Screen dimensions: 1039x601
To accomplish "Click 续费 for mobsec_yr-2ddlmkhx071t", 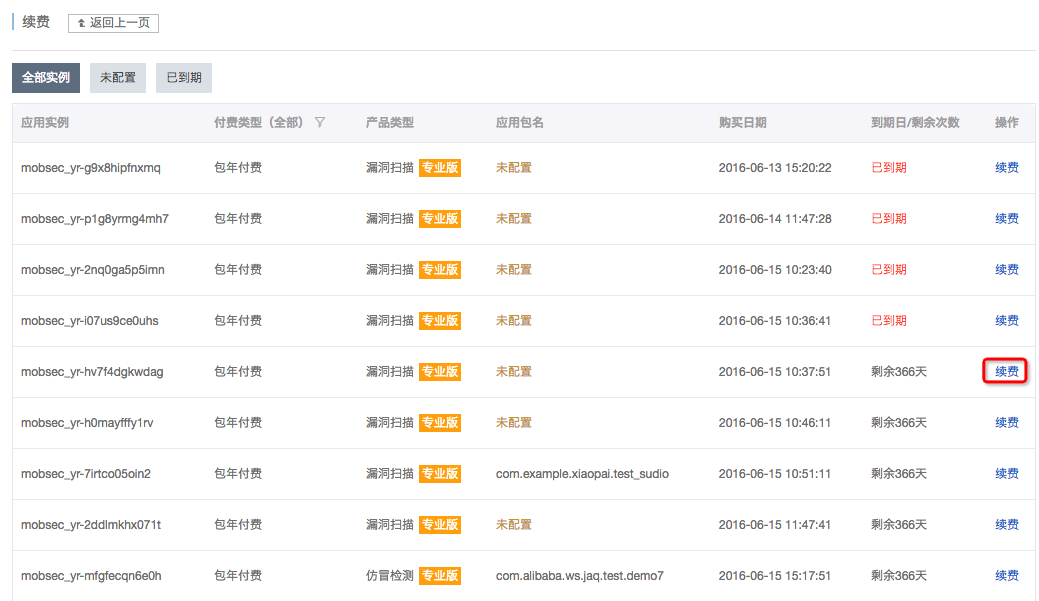I will click(x=1006, y=525).
